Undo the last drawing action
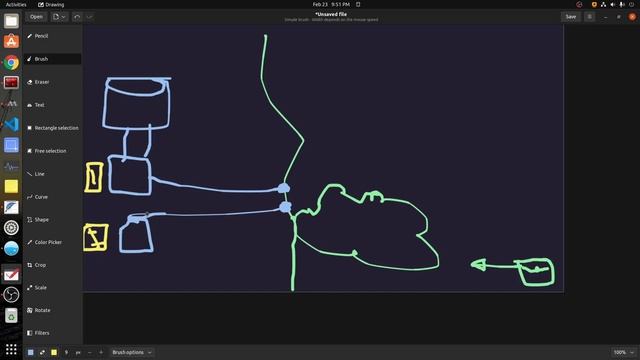 click(x=77, y=17)
